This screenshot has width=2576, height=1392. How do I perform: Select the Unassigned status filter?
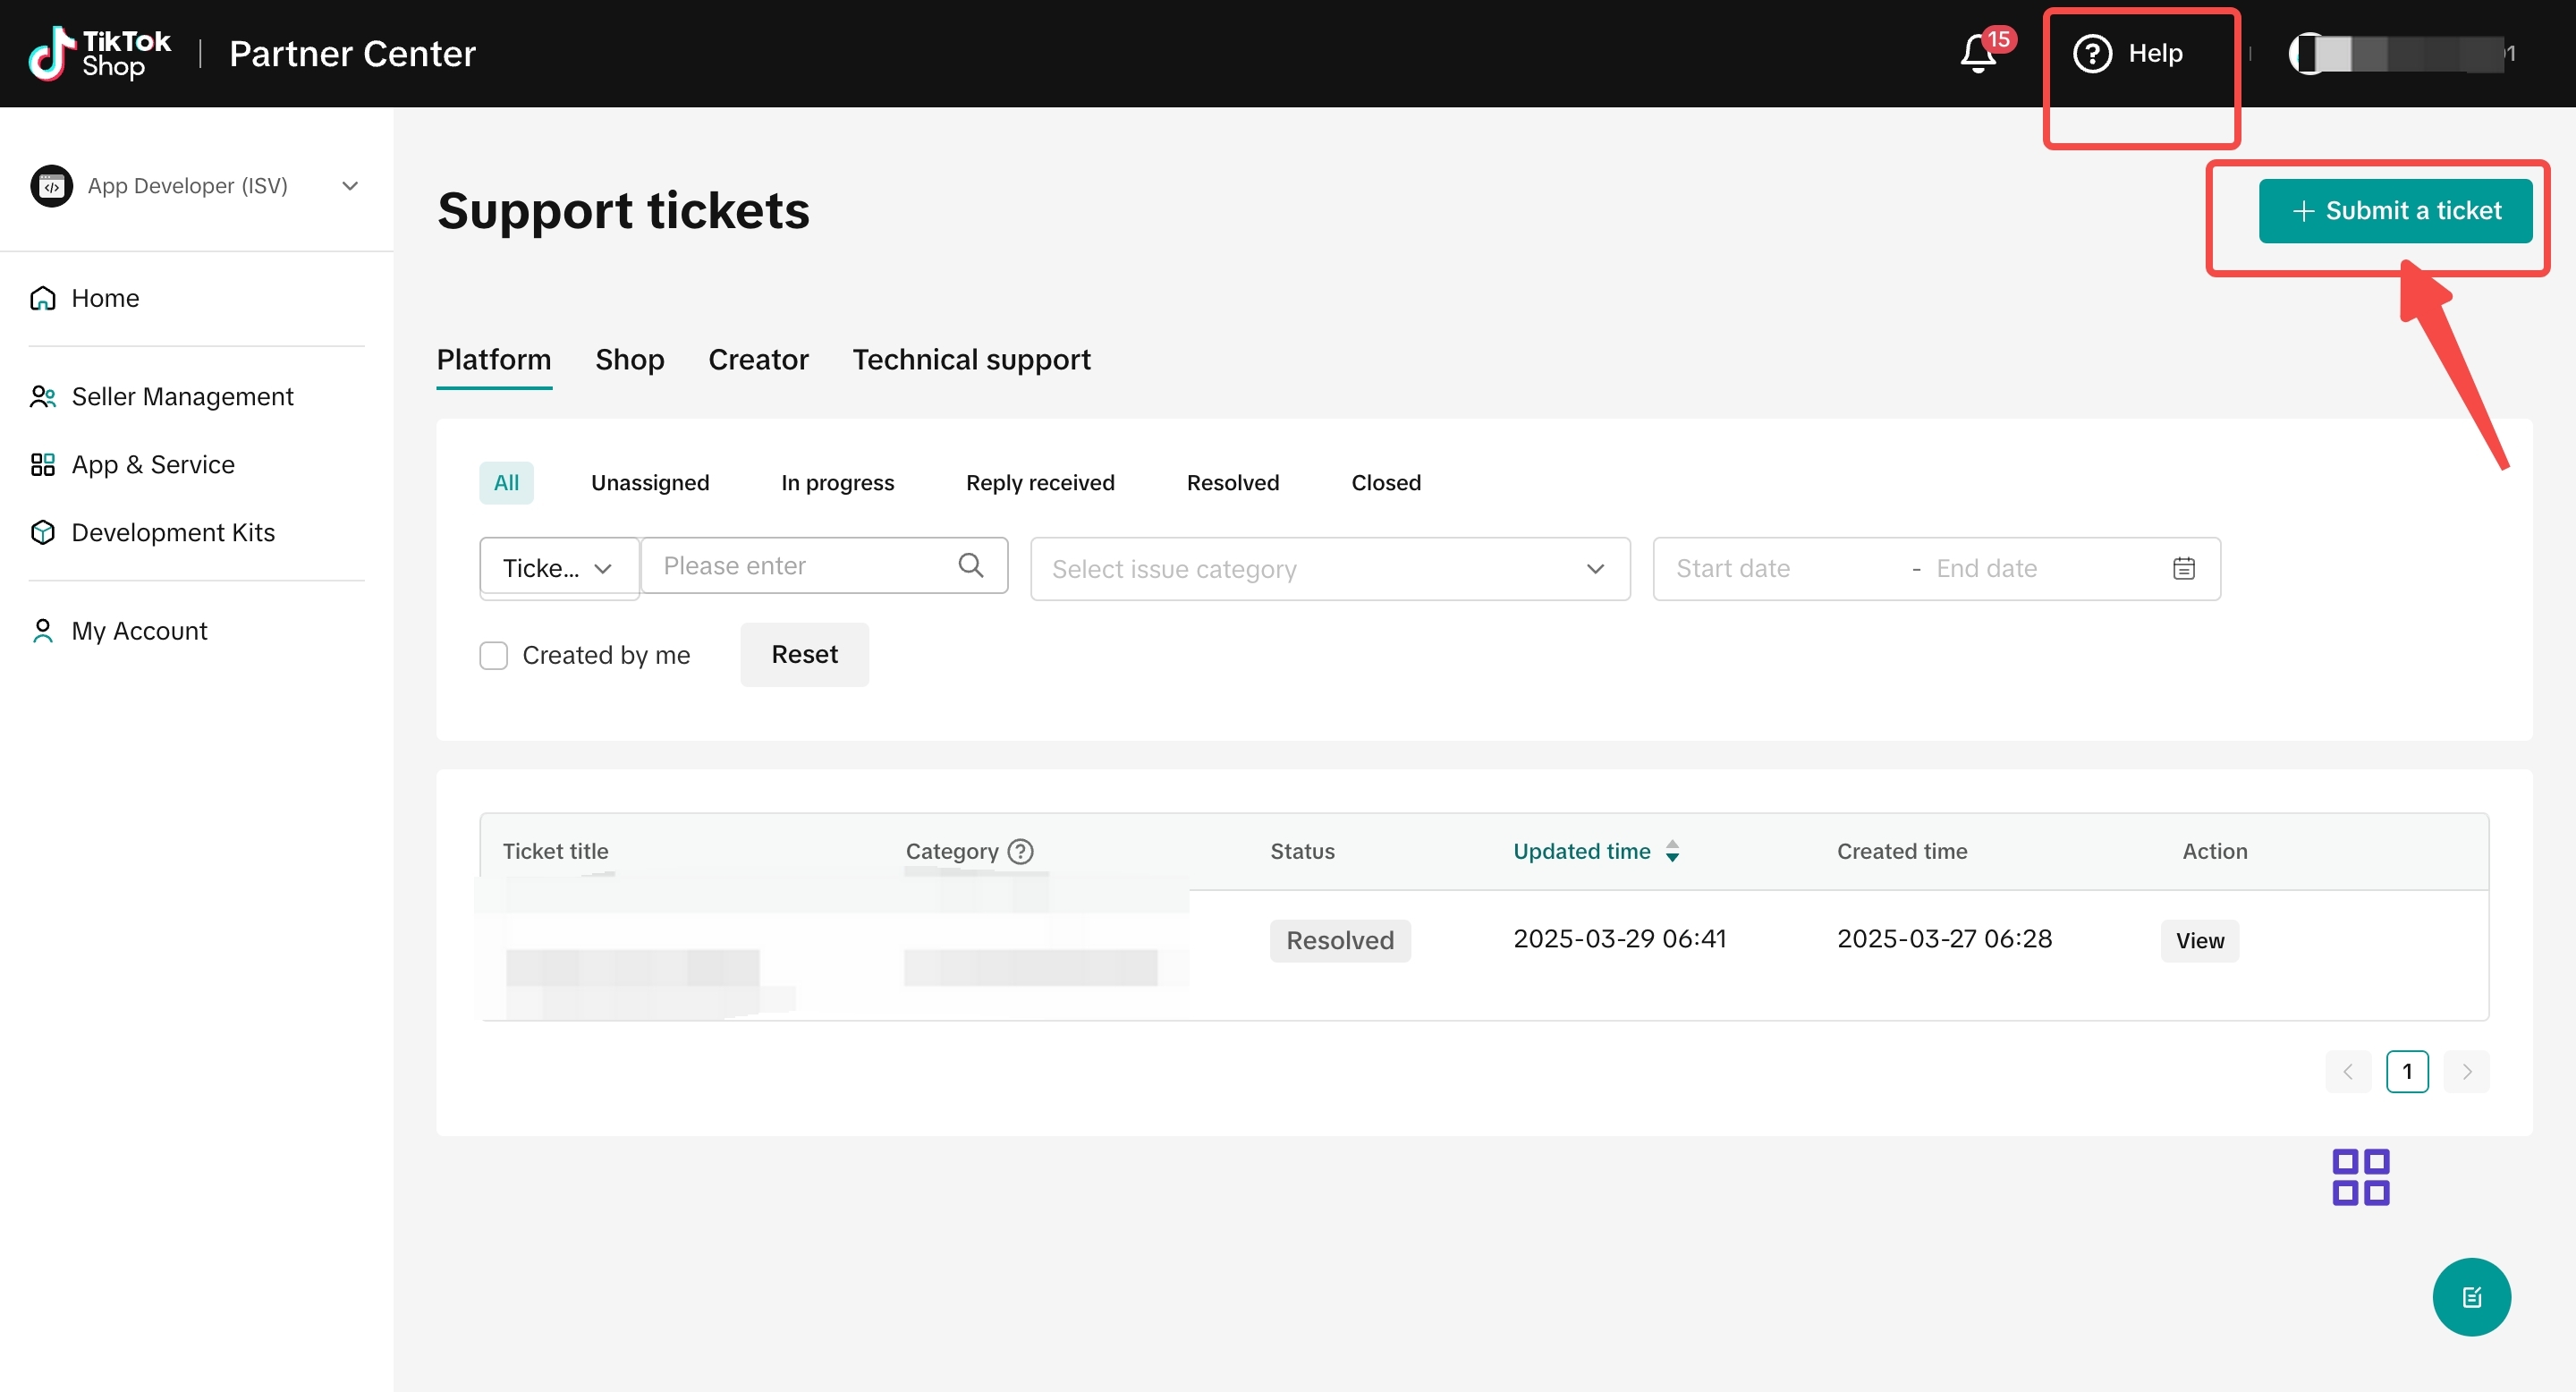click(650, 483)
